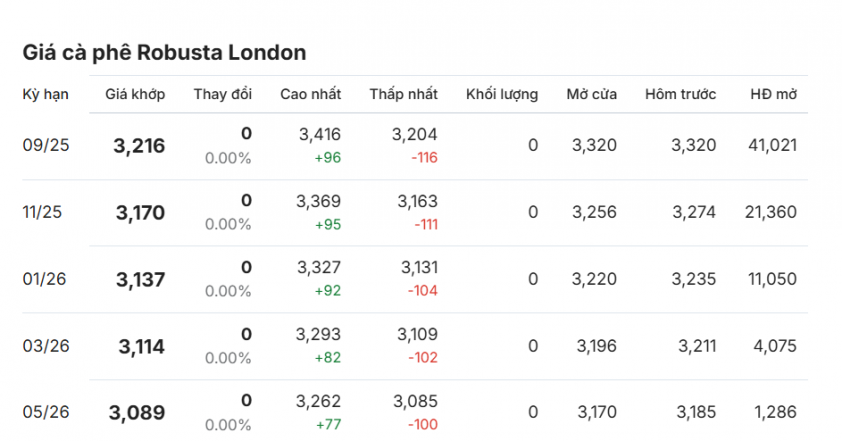
Task: Select the 03/26 contract term
Action: tap(46, 346)
